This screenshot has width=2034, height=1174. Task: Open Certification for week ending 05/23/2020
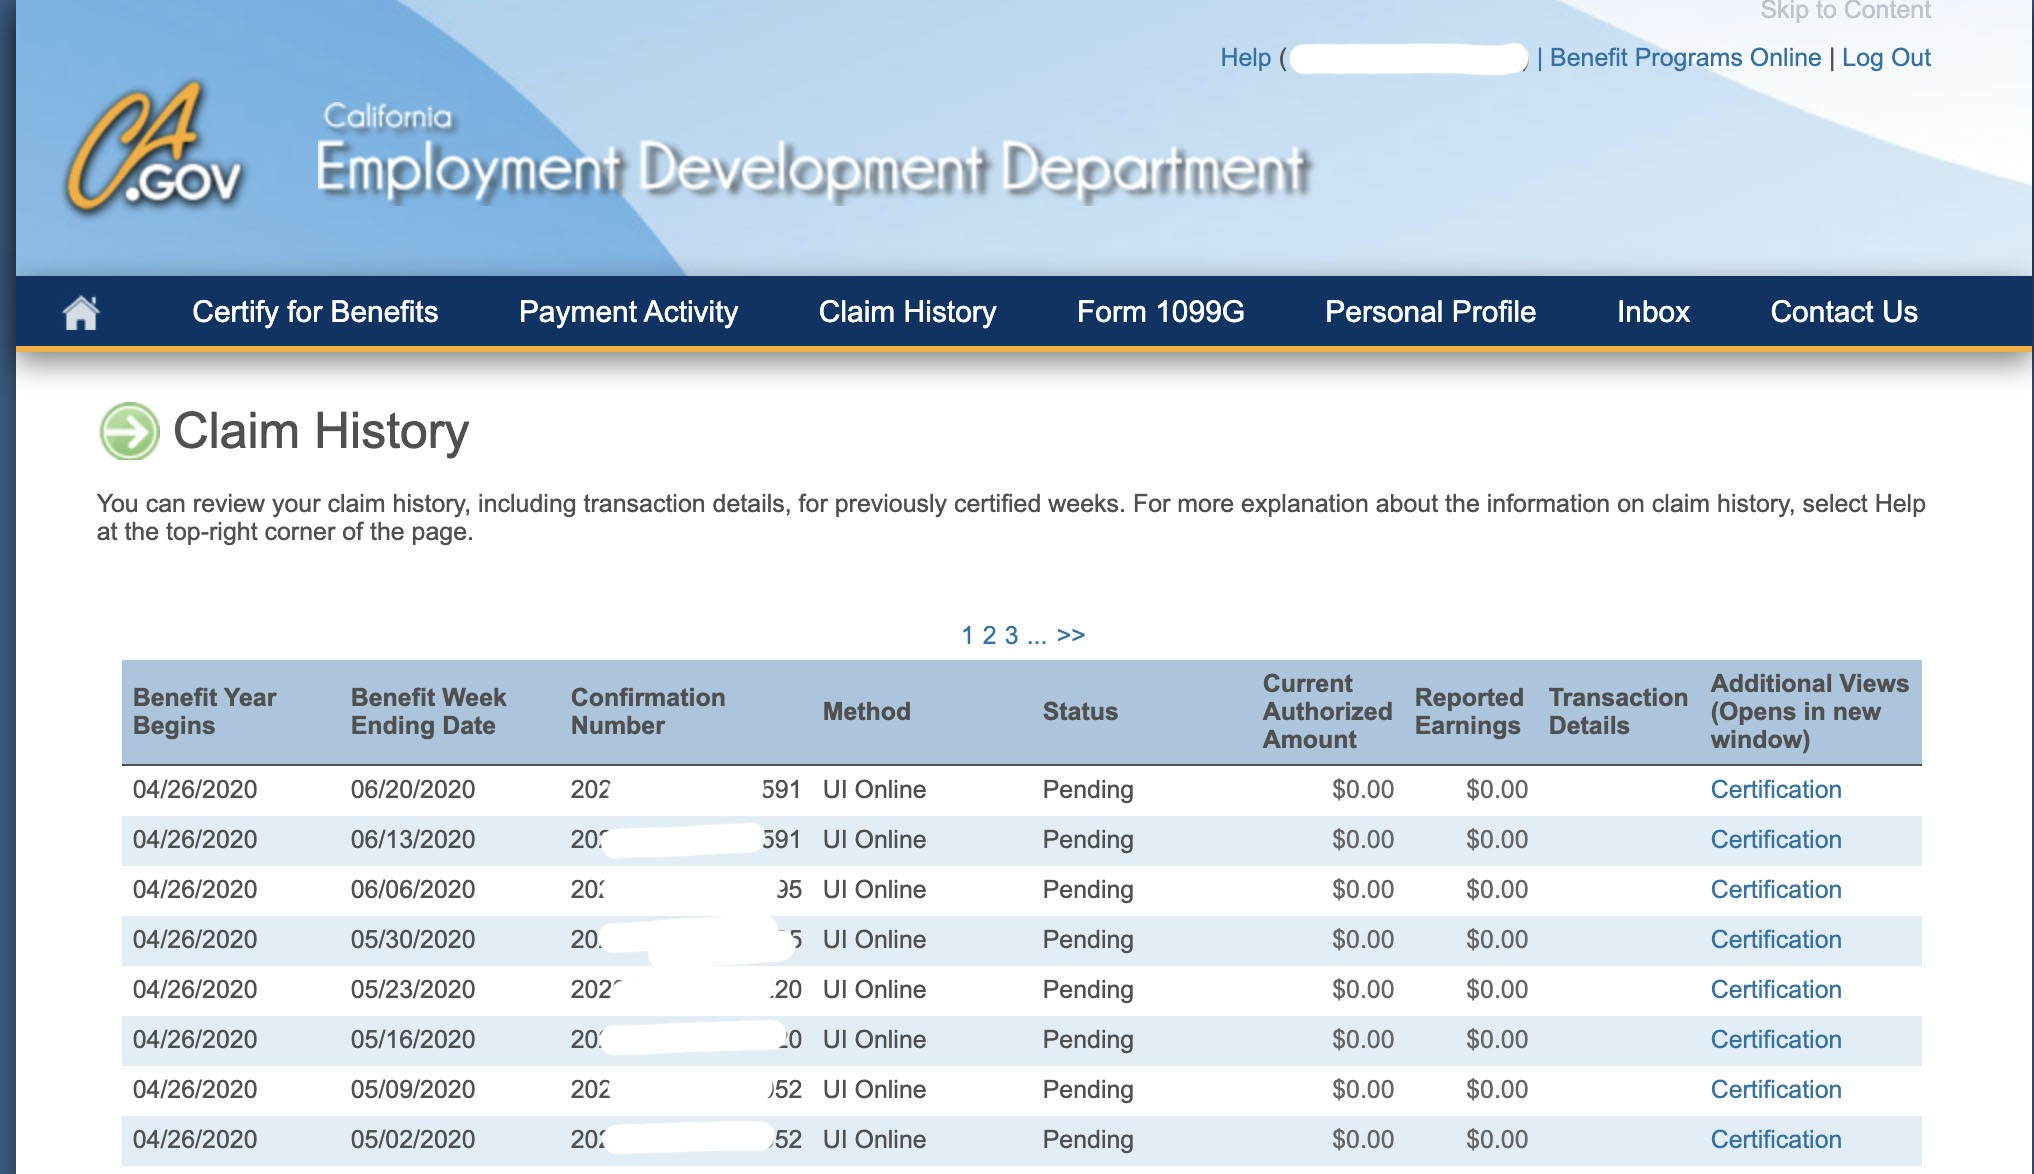pos(1776,990)
